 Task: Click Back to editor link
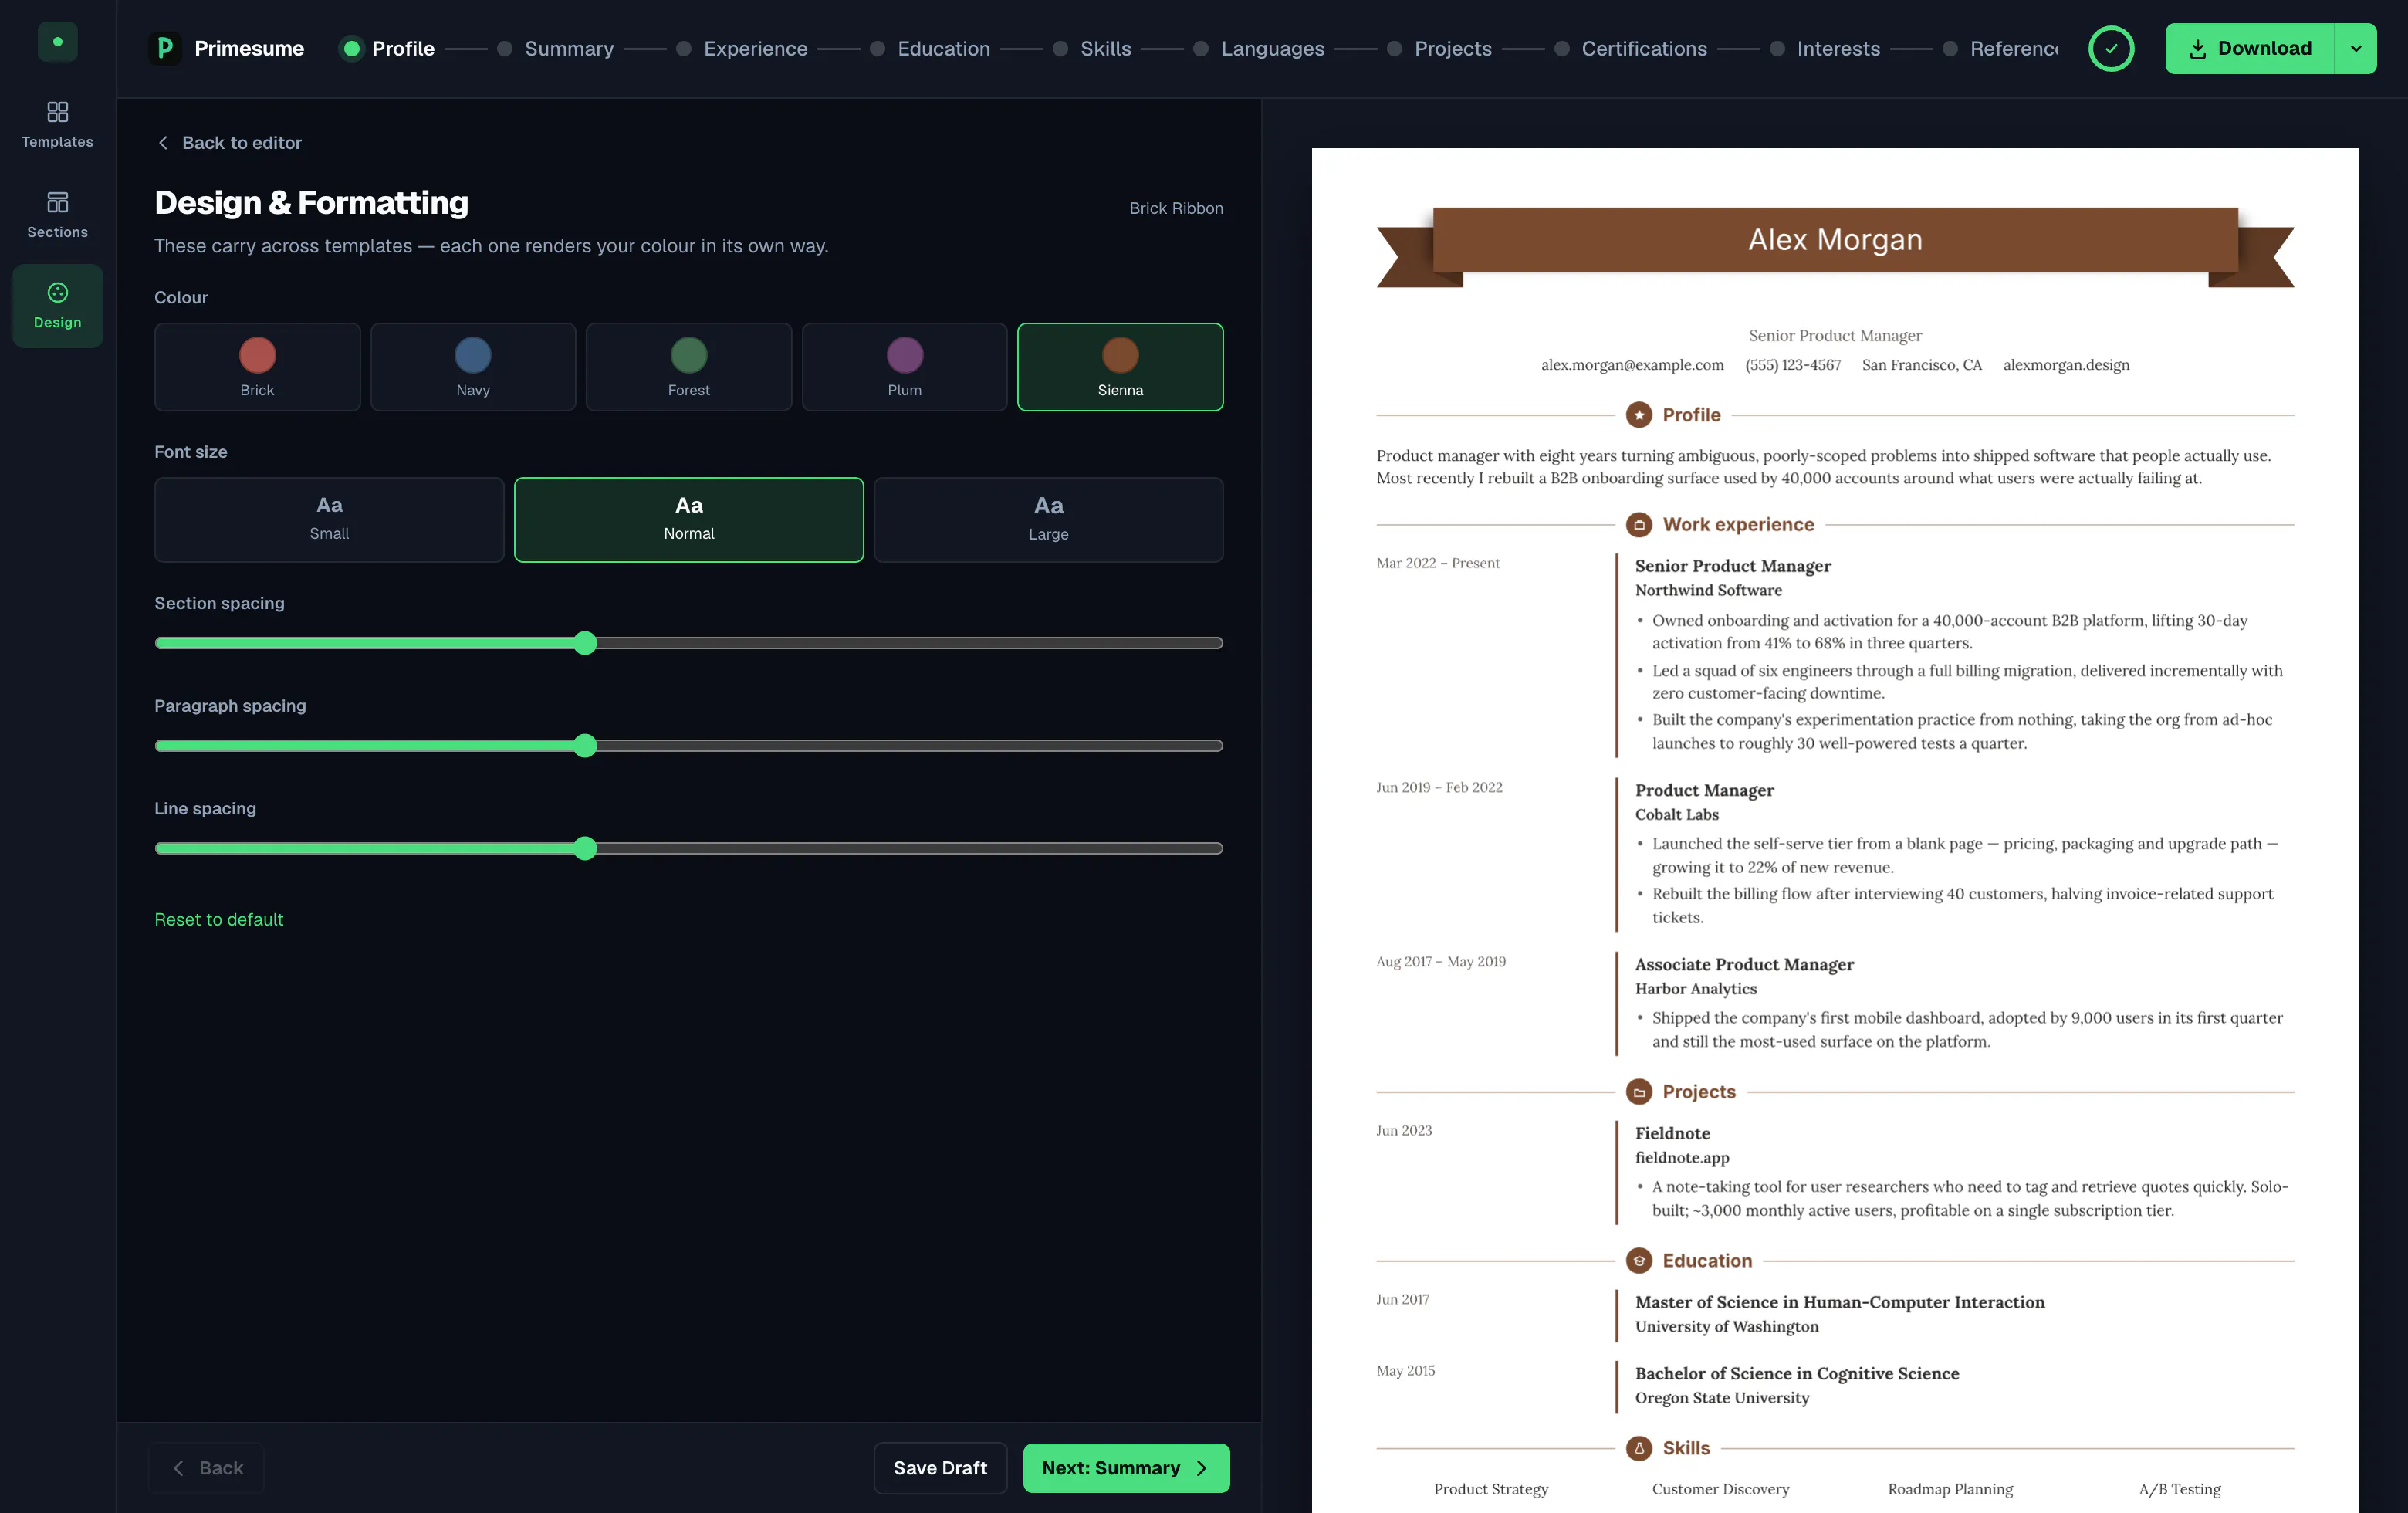click(x=229, y=143)
